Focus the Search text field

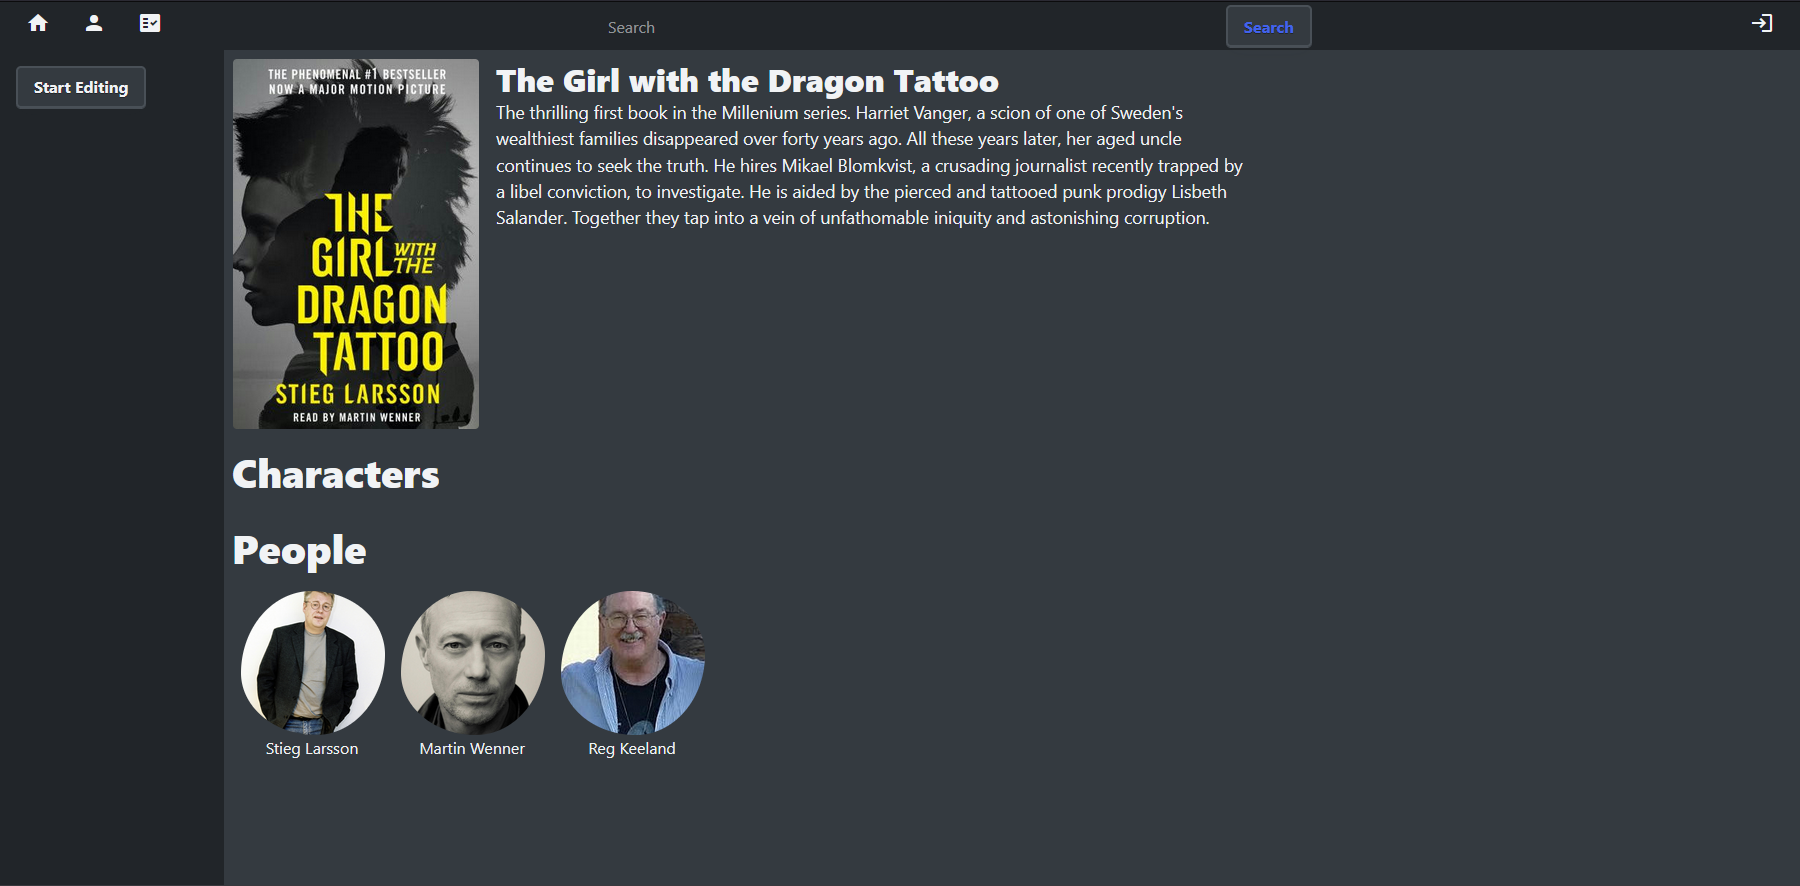click(911, 27)
